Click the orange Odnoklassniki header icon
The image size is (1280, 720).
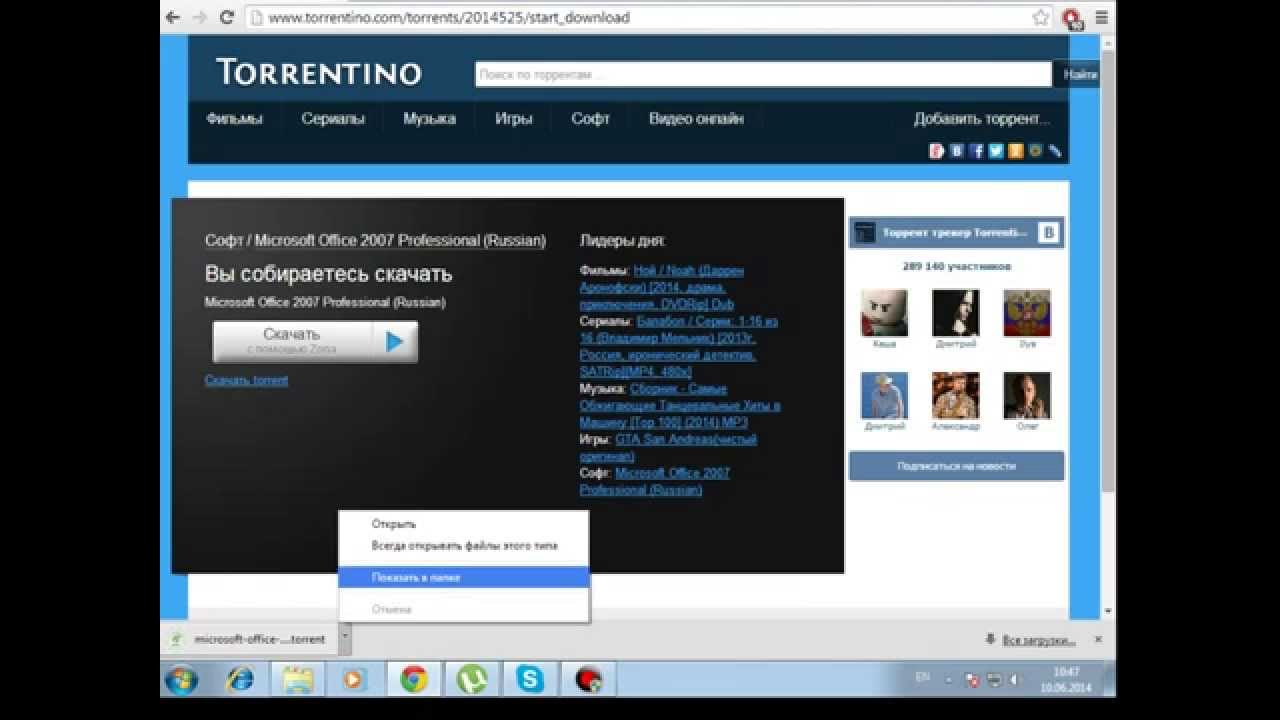(x=1016, y=151)
